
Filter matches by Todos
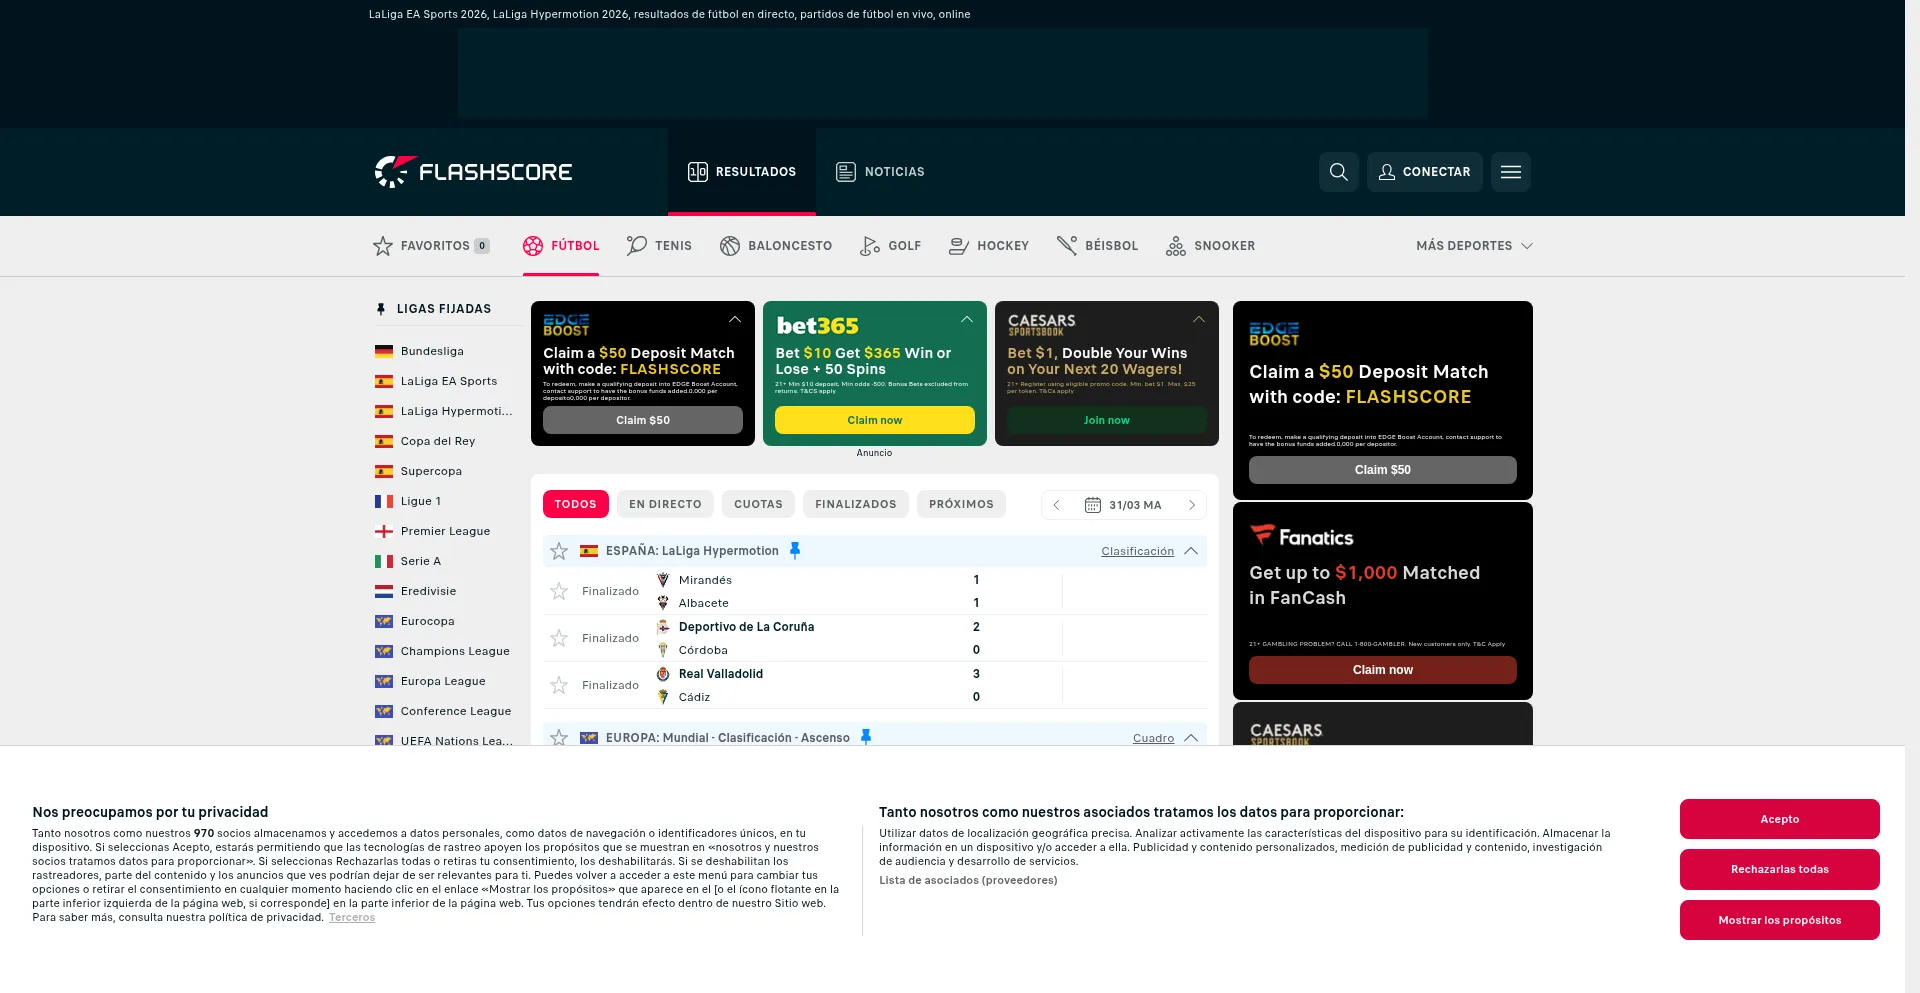(575, 504)
